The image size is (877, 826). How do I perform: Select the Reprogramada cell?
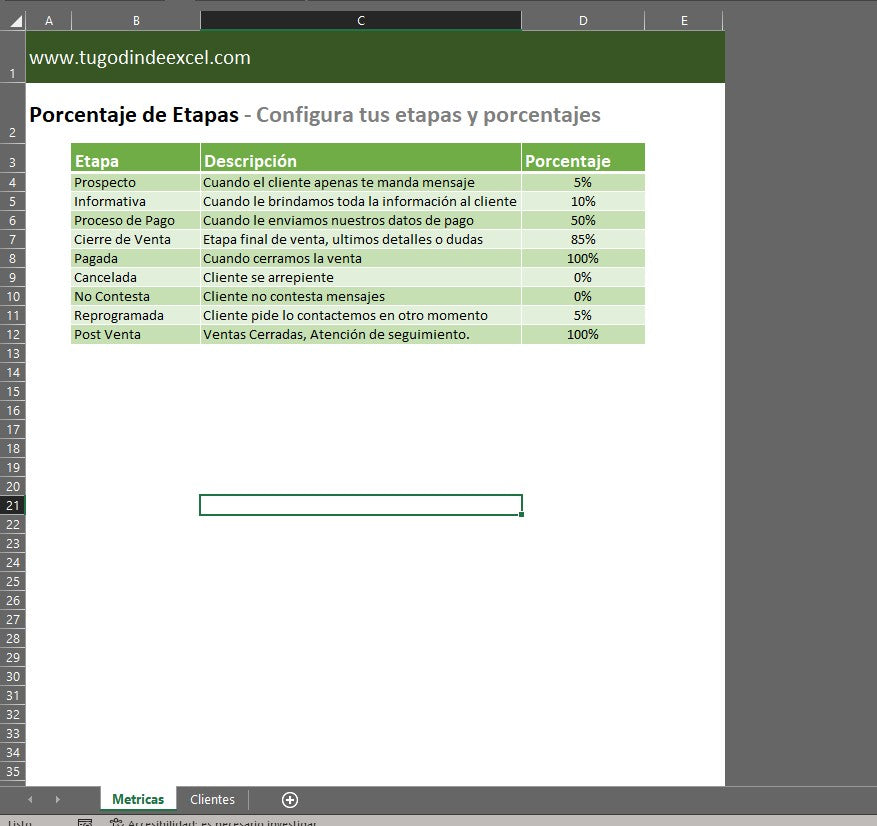point(135,315)
